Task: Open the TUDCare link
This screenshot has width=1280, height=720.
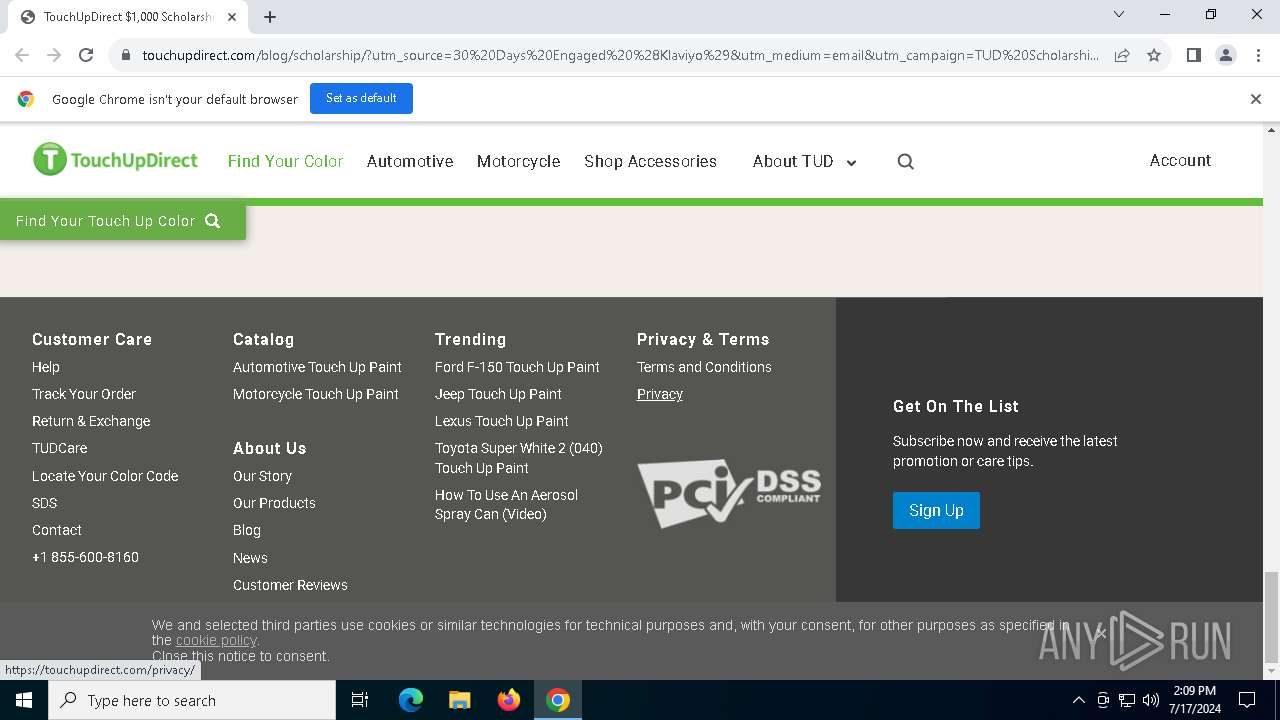Action: pyautogui.click(x=59, y=448)
